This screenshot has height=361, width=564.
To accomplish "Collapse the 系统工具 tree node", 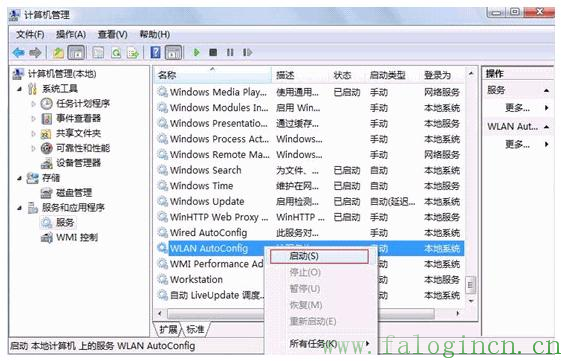I will pyautogui.click(x=20, y=88).
